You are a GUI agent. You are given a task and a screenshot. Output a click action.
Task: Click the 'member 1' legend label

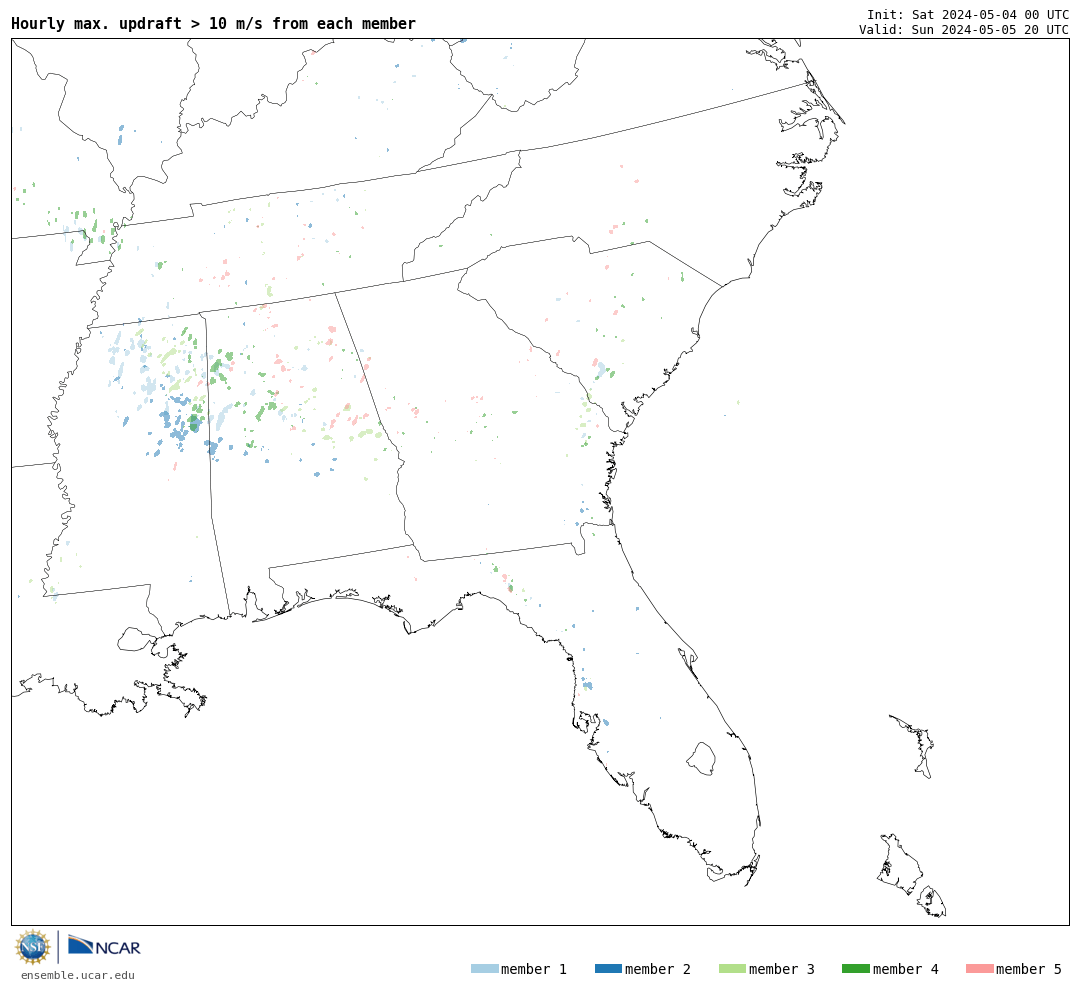[534, 969]
